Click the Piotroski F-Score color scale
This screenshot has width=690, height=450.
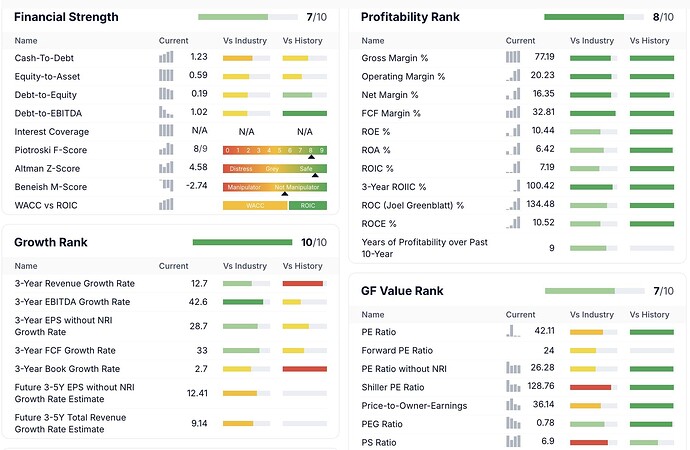274,150
